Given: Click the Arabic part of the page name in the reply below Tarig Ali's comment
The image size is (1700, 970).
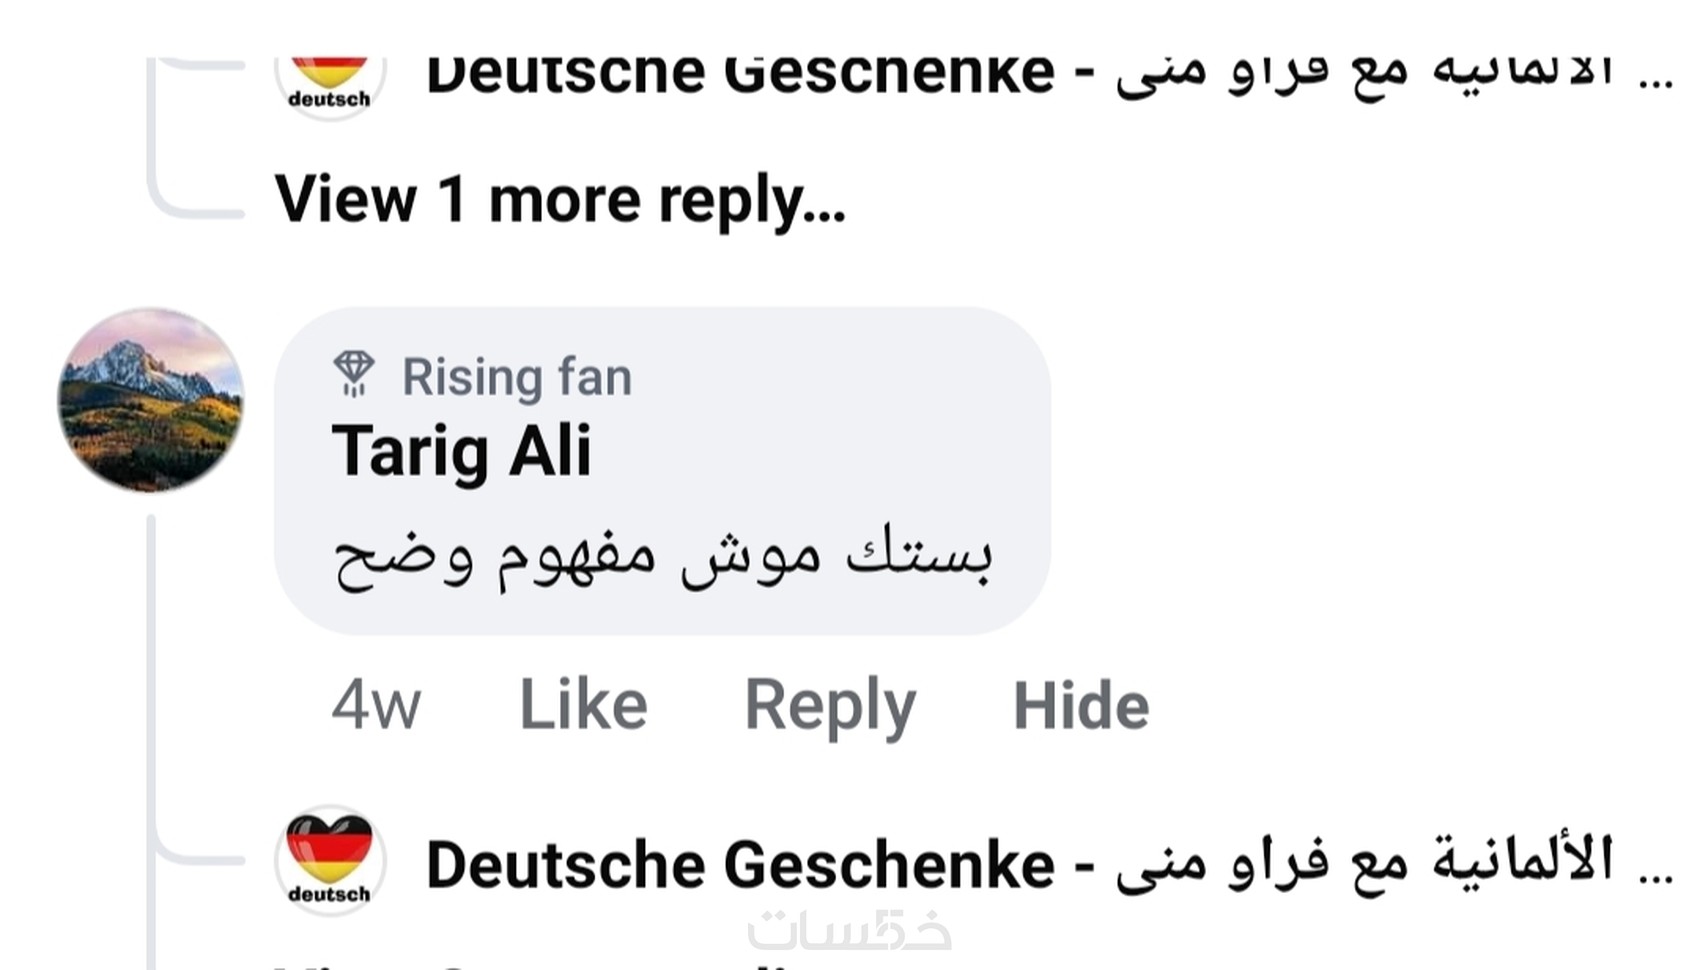Looking at the screenshot, I should coord(1364,860).
